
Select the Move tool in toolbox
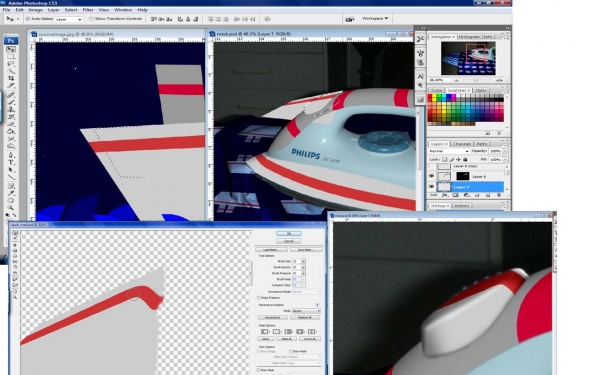pos(11,49)
